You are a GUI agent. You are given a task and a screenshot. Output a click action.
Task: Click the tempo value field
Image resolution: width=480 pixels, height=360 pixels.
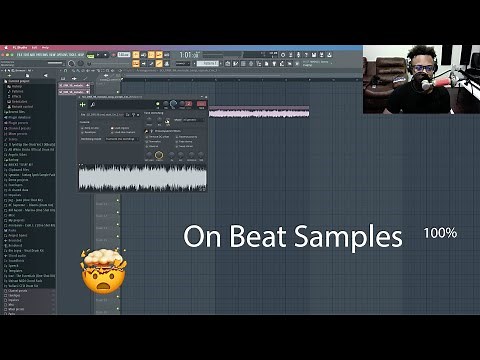124,54
